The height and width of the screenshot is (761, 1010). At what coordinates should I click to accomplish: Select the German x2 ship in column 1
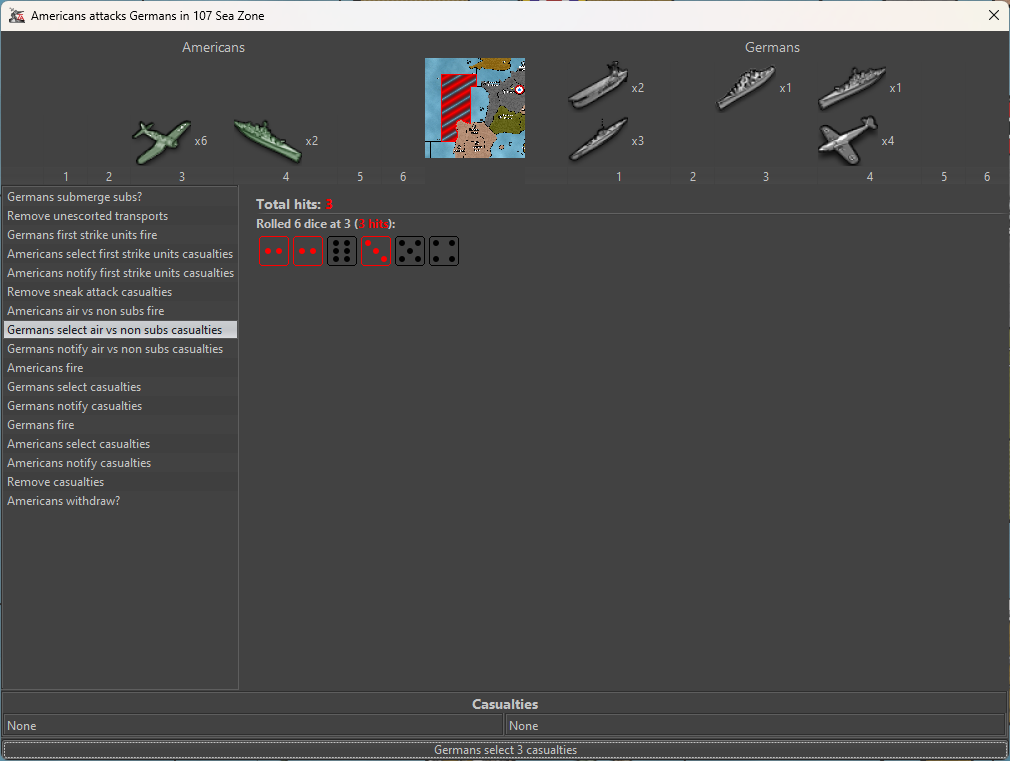598,87
